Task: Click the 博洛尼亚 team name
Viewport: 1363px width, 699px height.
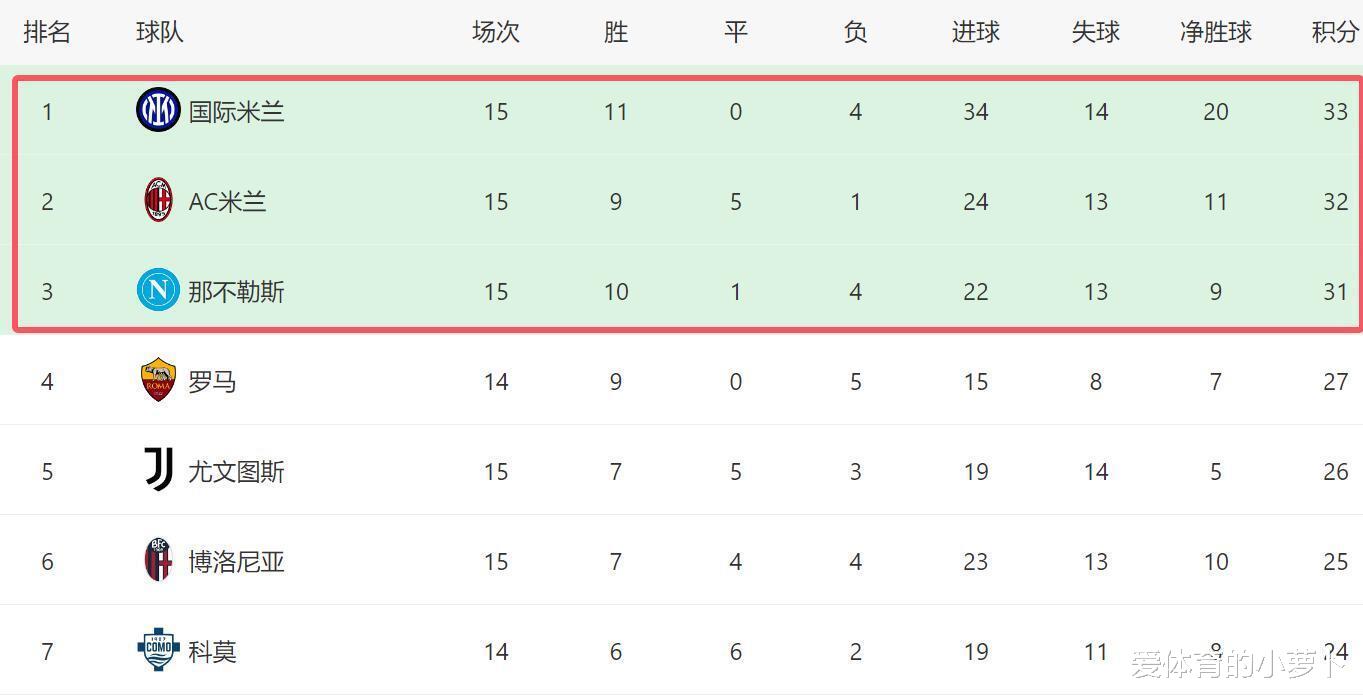Action: pyautogui.click(x=237, y=561)
